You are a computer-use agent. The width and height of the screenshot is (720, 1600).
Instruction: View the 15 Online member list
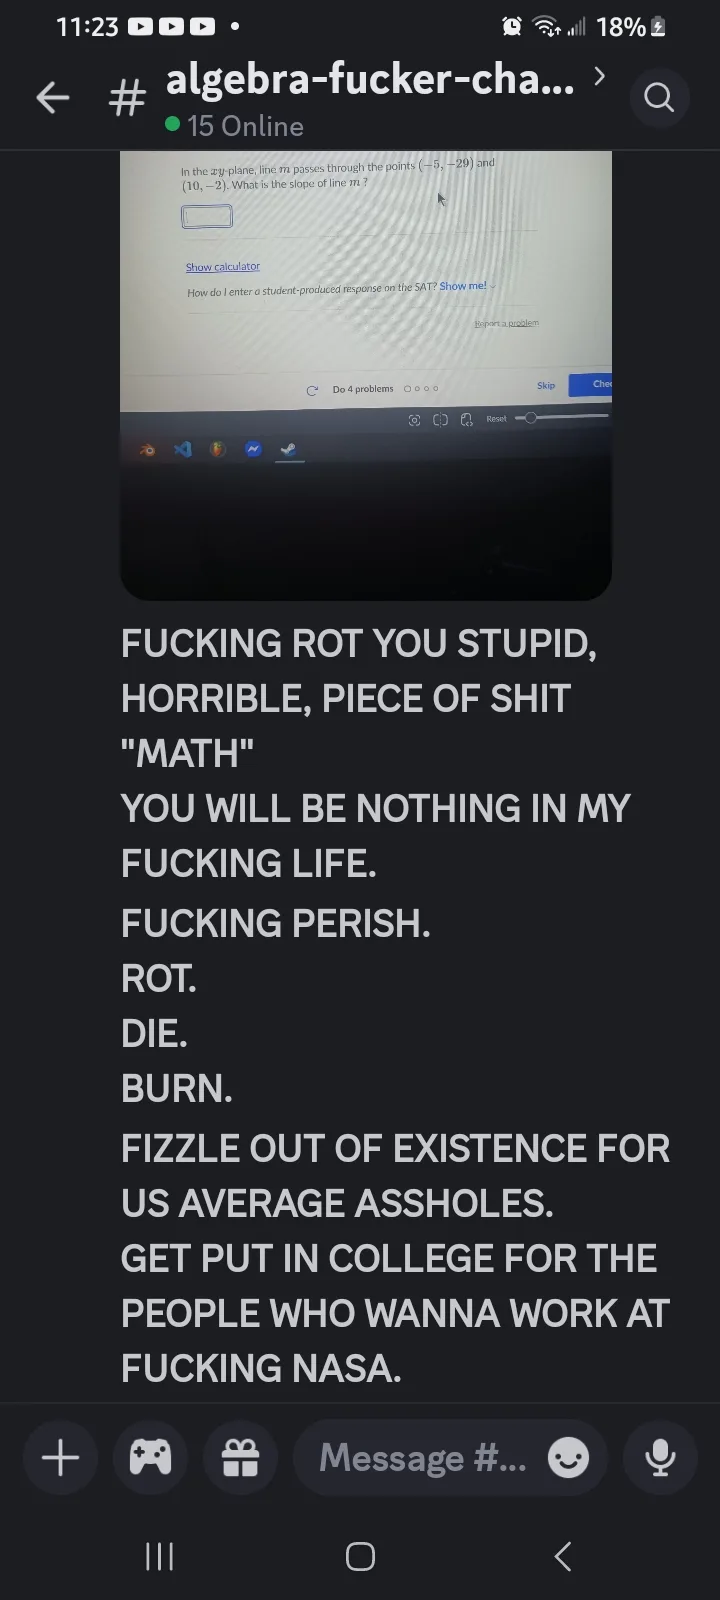[235, 126]
